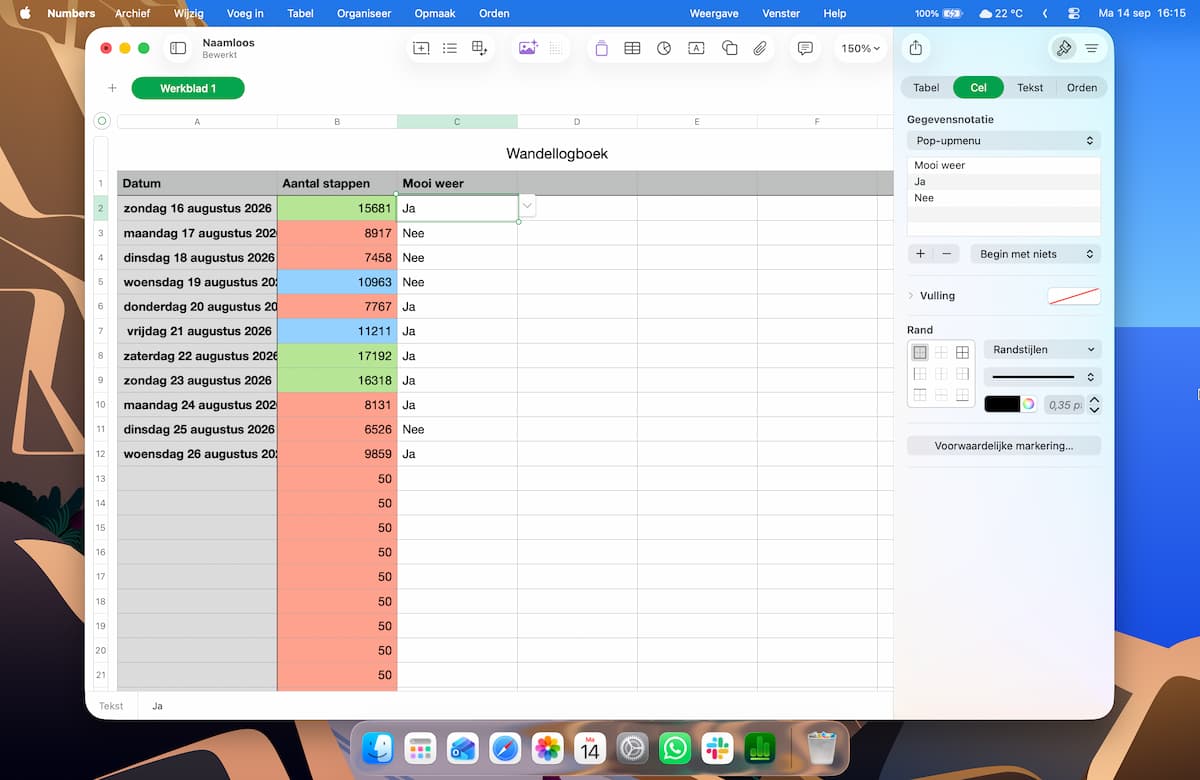This screenshot has width=1200, height=780.
Task: Open the color wheel for border color
Action: click(x=1028, y=404)
